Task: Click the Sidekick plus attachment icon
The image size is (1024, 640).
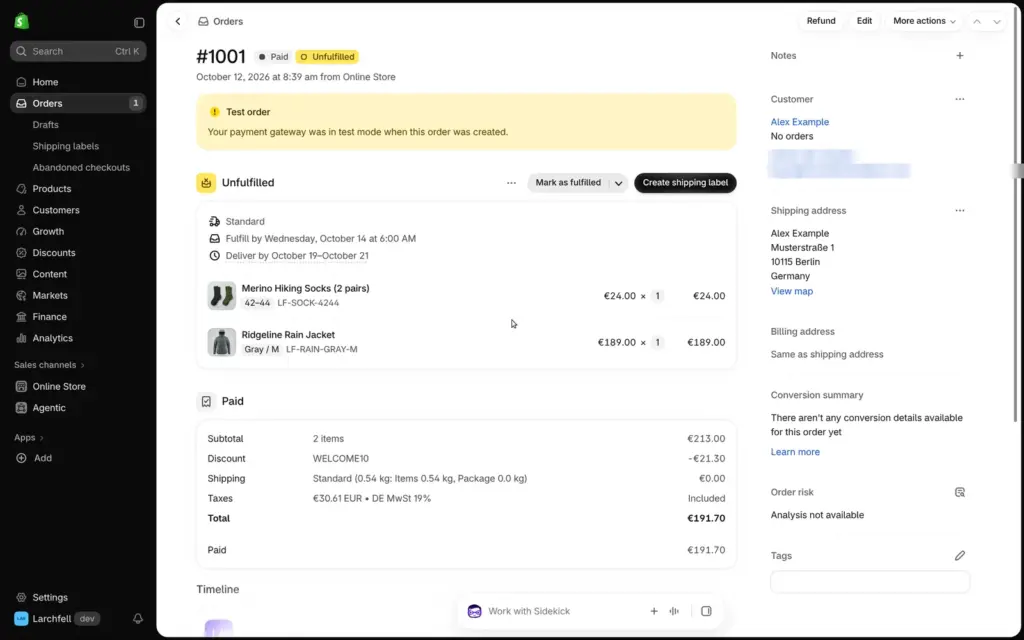Action: (654, 611)
